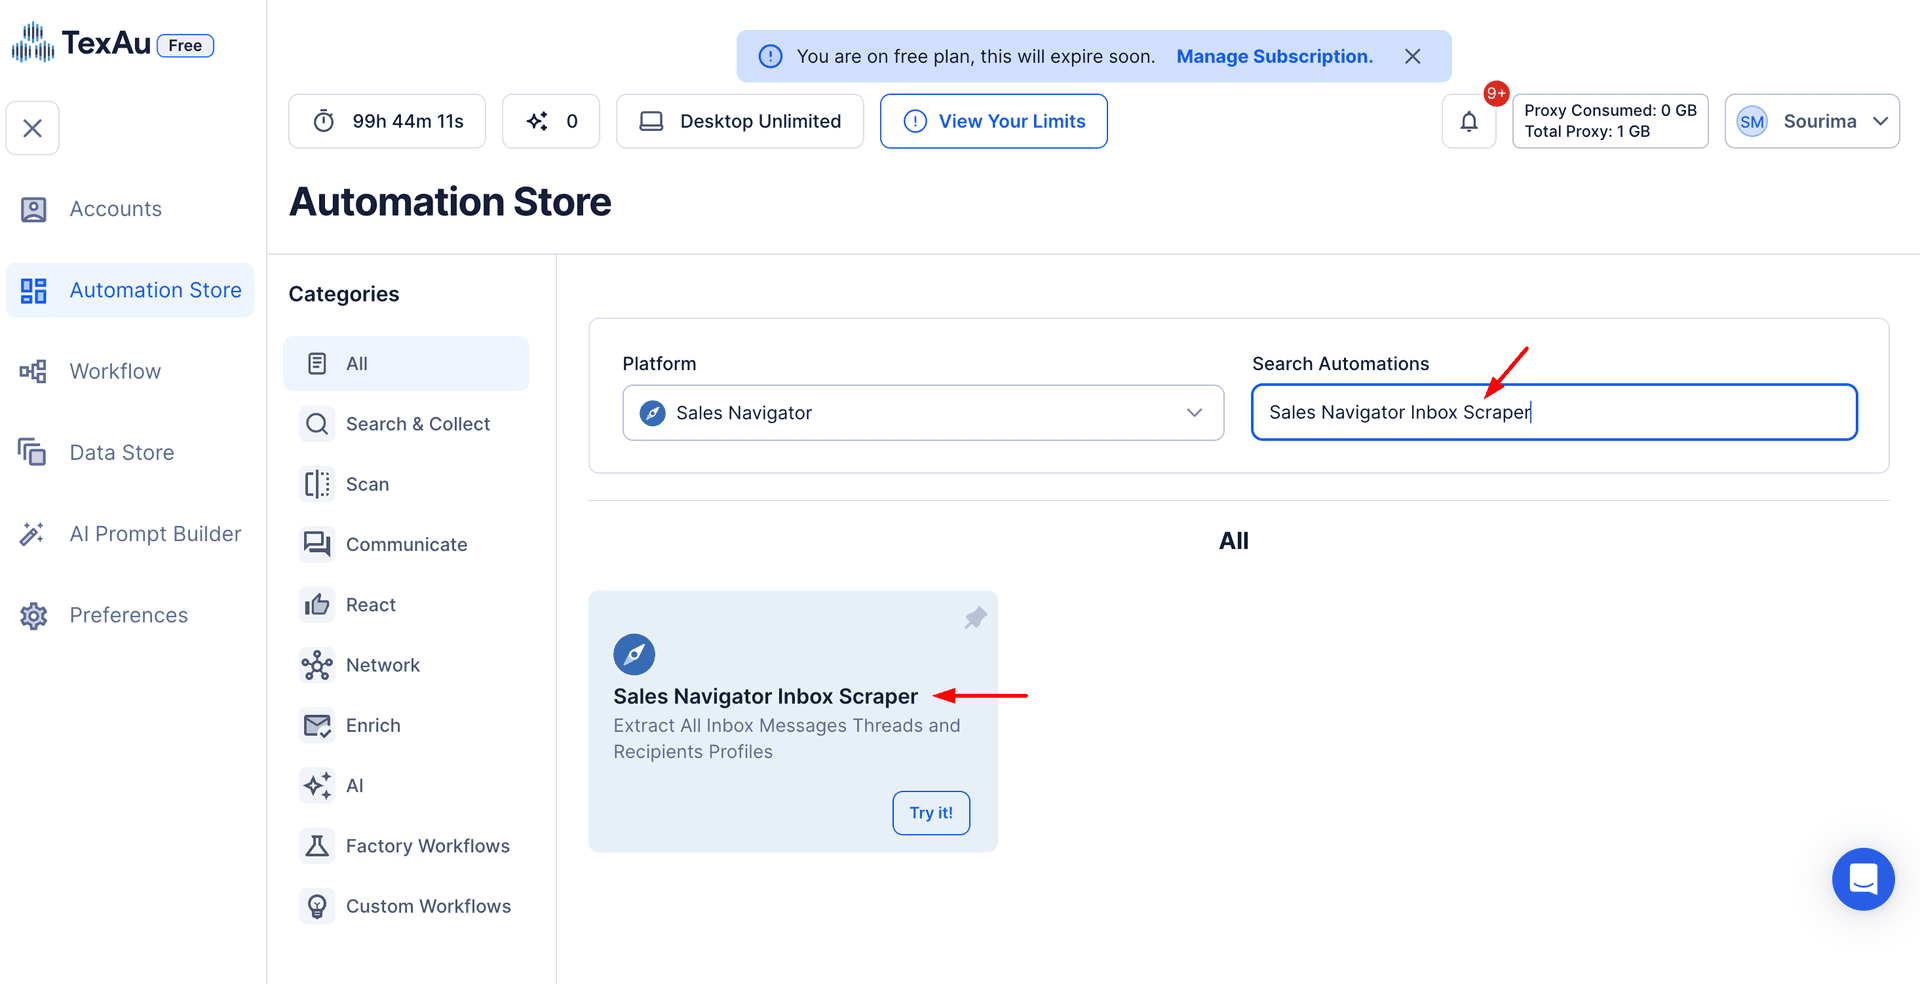The height and width of the screenshot is (984, 1920).
Task: Click the AI sparkle category icon
Action: 317,785
